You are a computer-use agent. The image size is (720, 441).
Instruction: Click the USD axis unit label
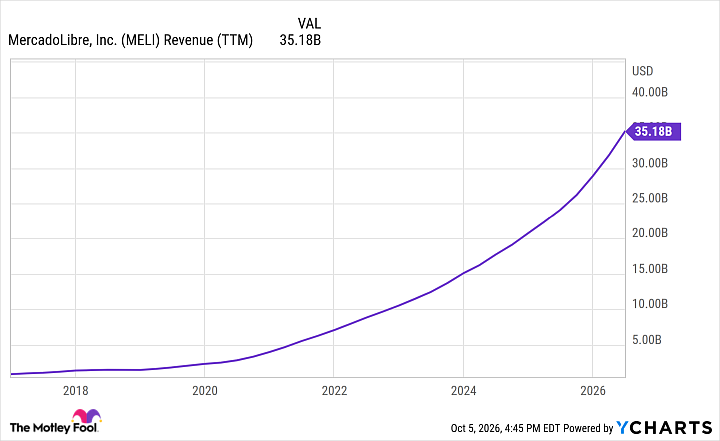[x=642, y=71]
